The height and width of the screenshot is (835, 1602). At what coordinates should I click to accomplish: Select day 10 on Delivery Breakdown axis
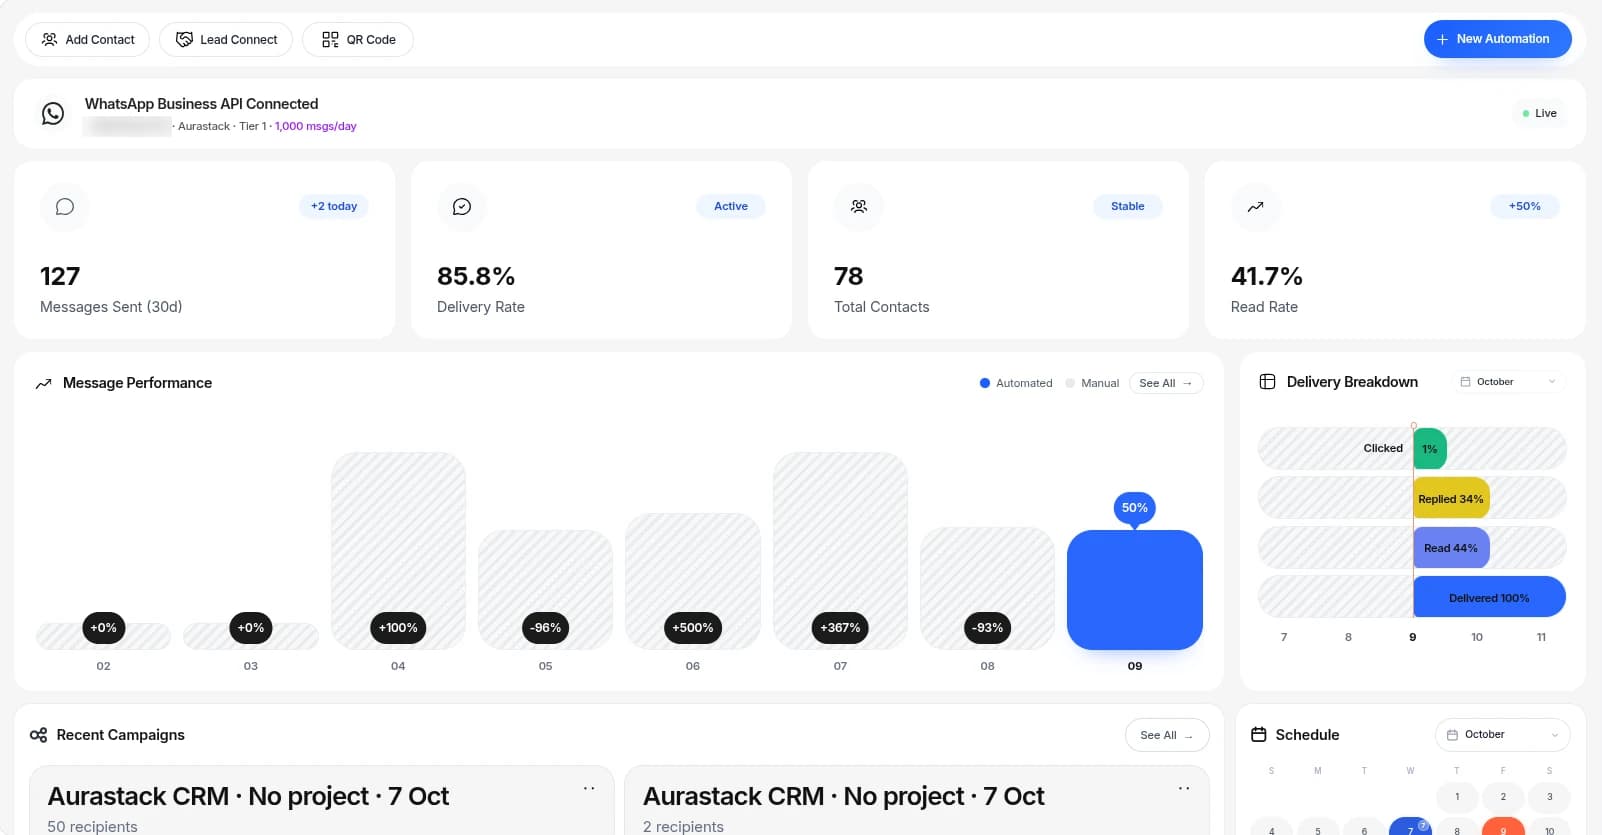pos(1477,637)
